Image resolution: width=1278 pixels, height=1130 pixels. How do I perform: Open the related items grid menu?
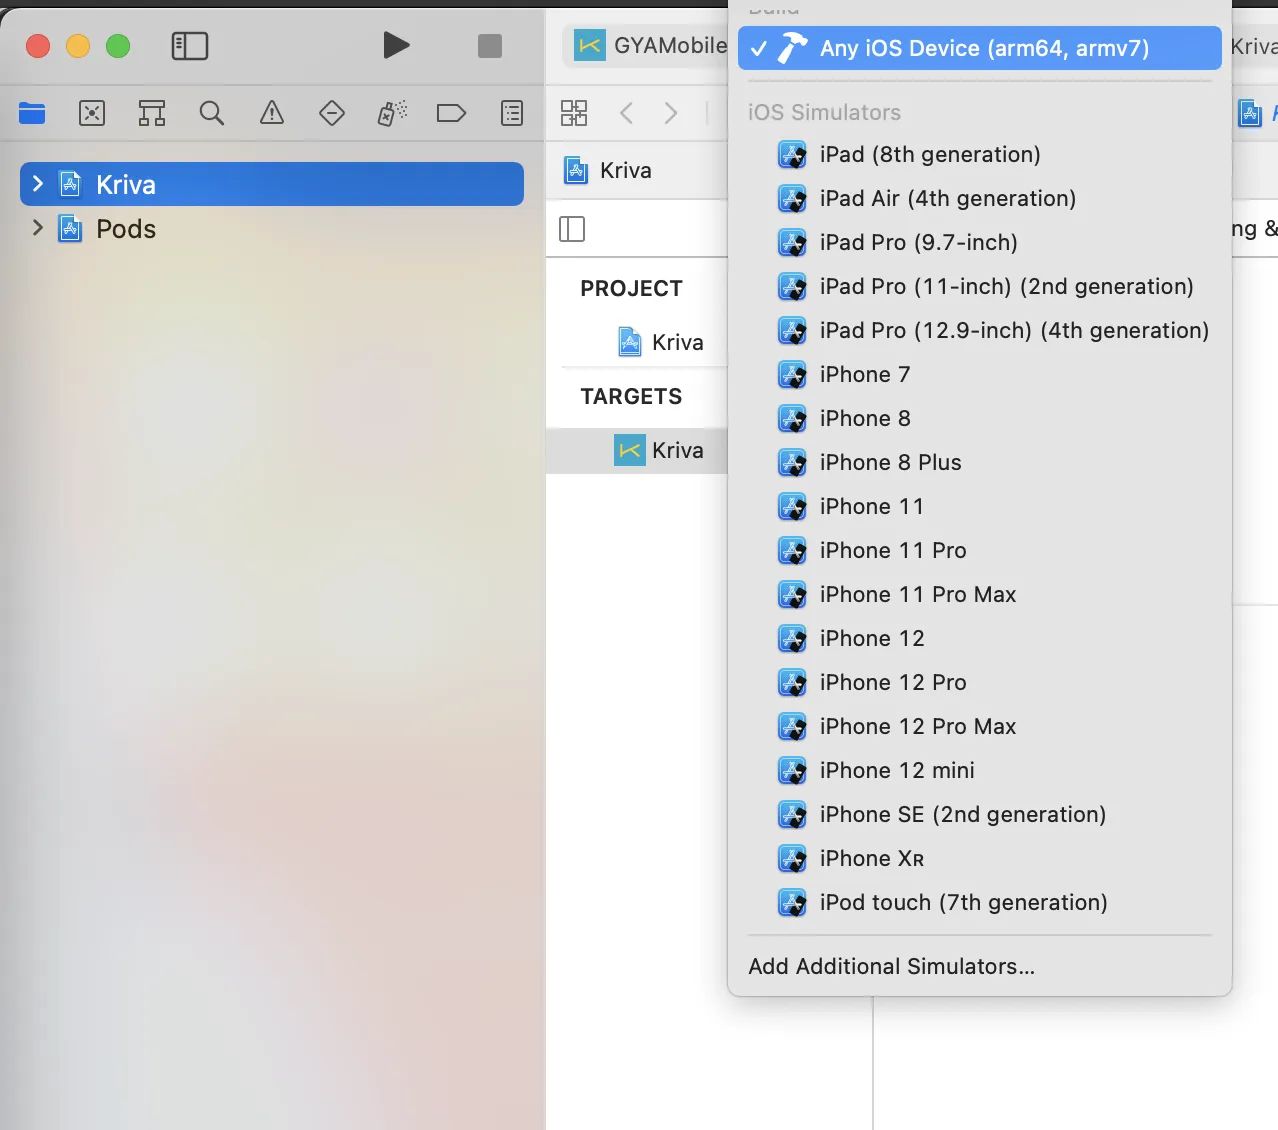(574, 113)
